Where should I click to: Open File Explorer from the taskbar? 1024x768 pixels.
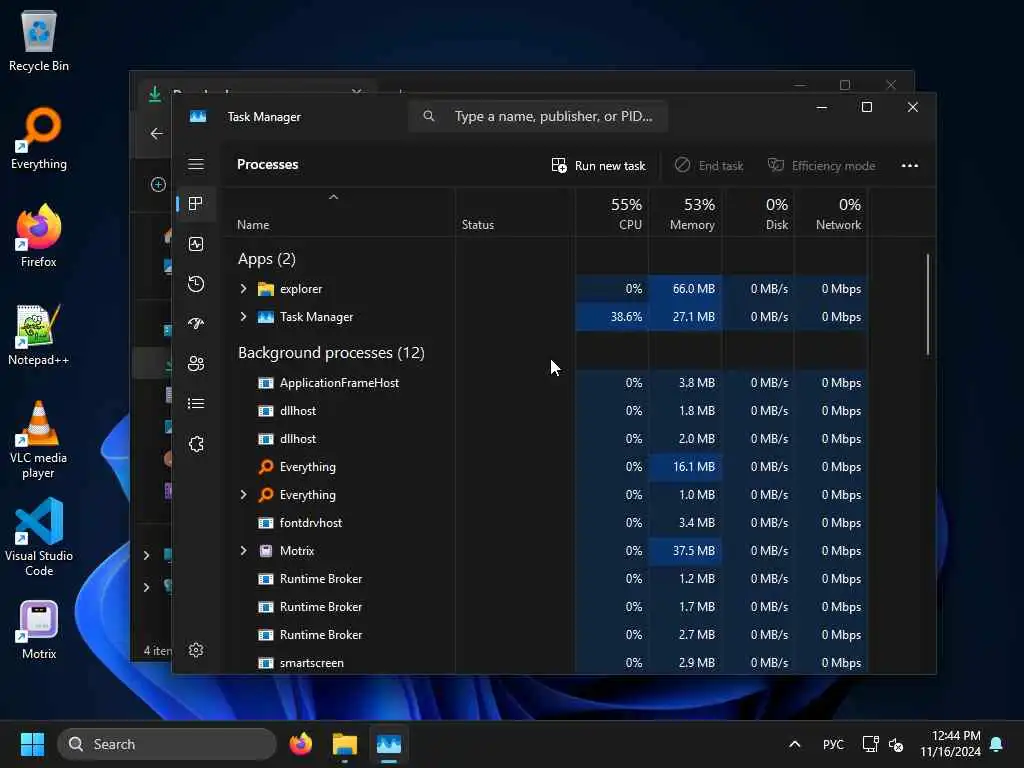pyautogui.click(x=345, y=744)
